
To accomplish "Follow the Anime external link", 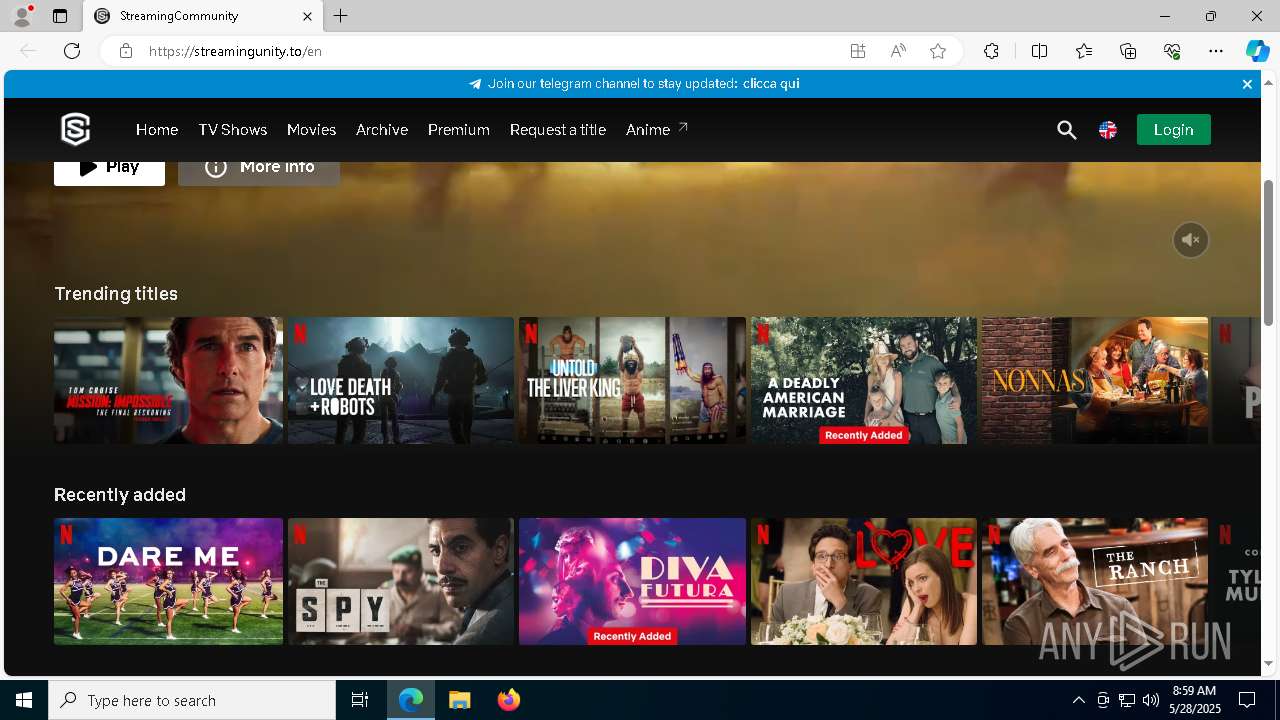I will (656, 130).
